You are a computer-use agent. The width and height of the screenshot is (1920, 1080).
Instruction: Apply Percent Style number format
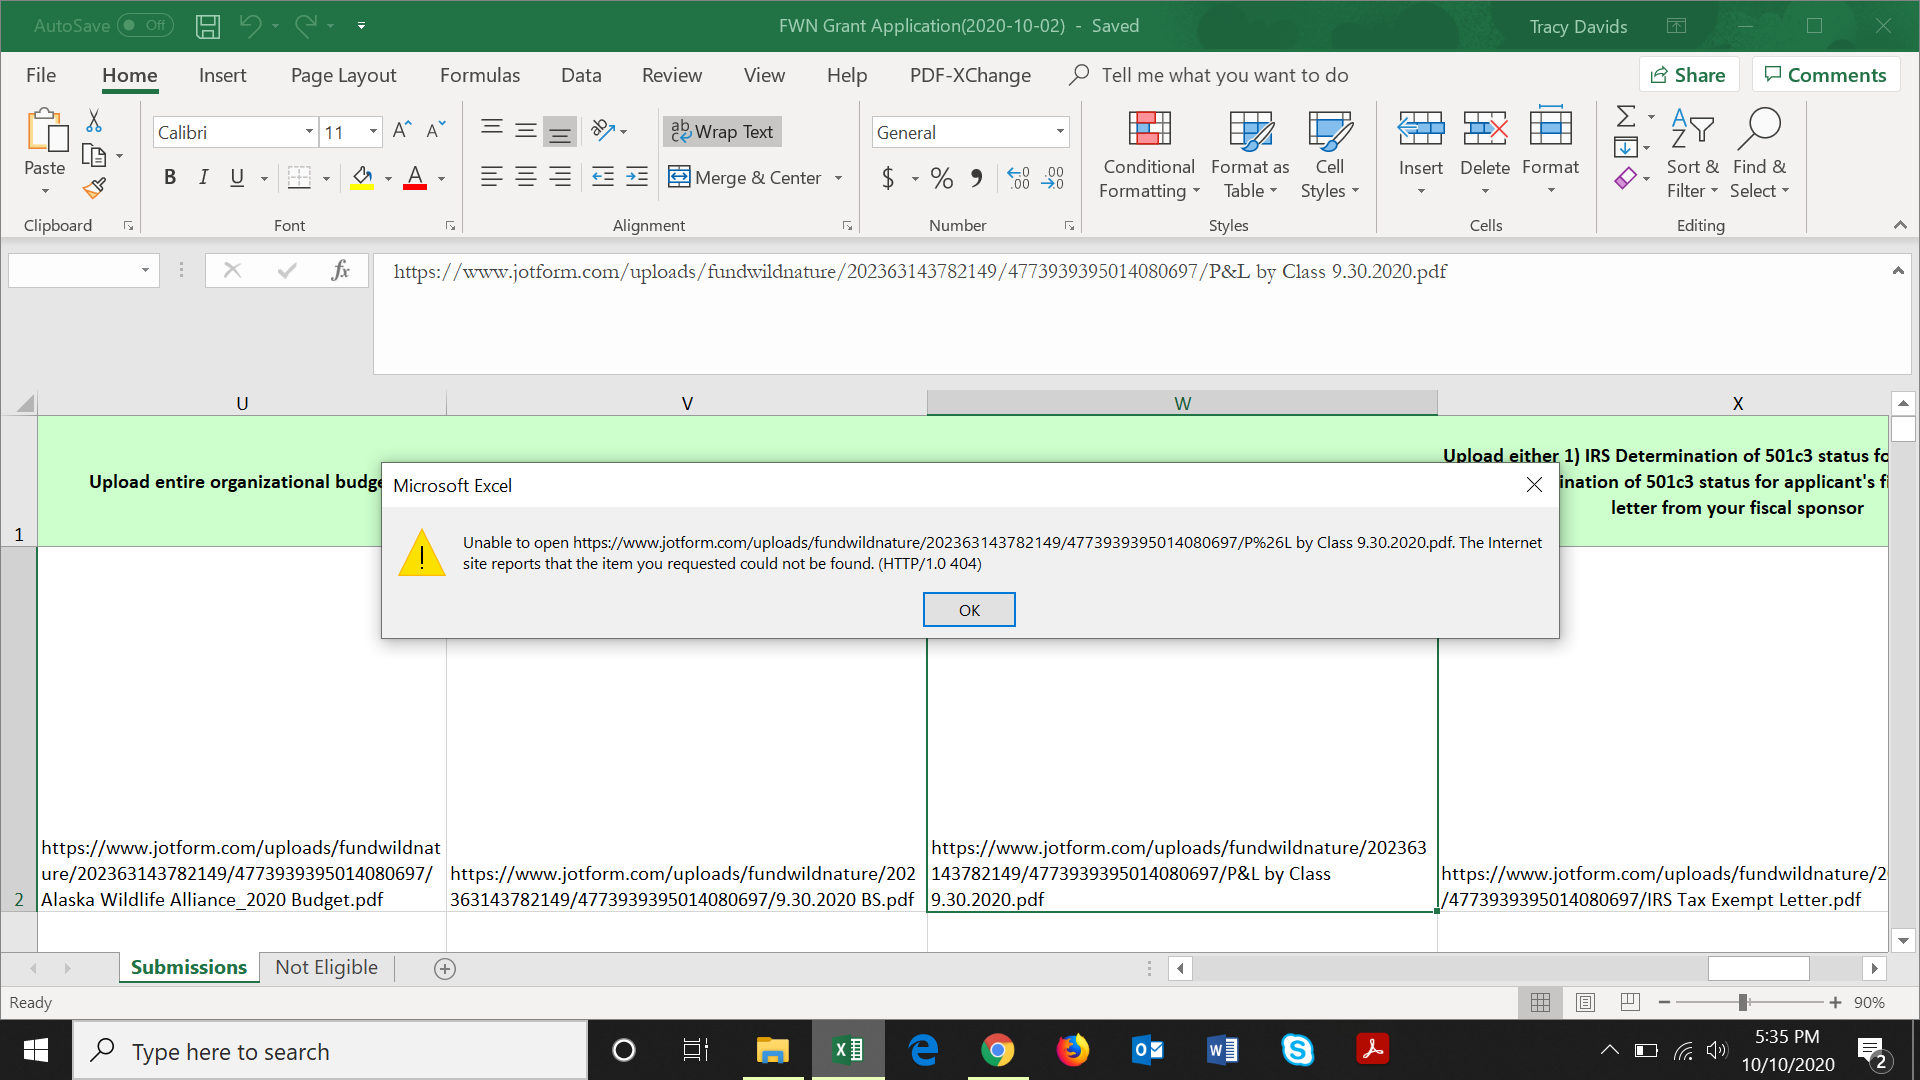click(941, 178)
